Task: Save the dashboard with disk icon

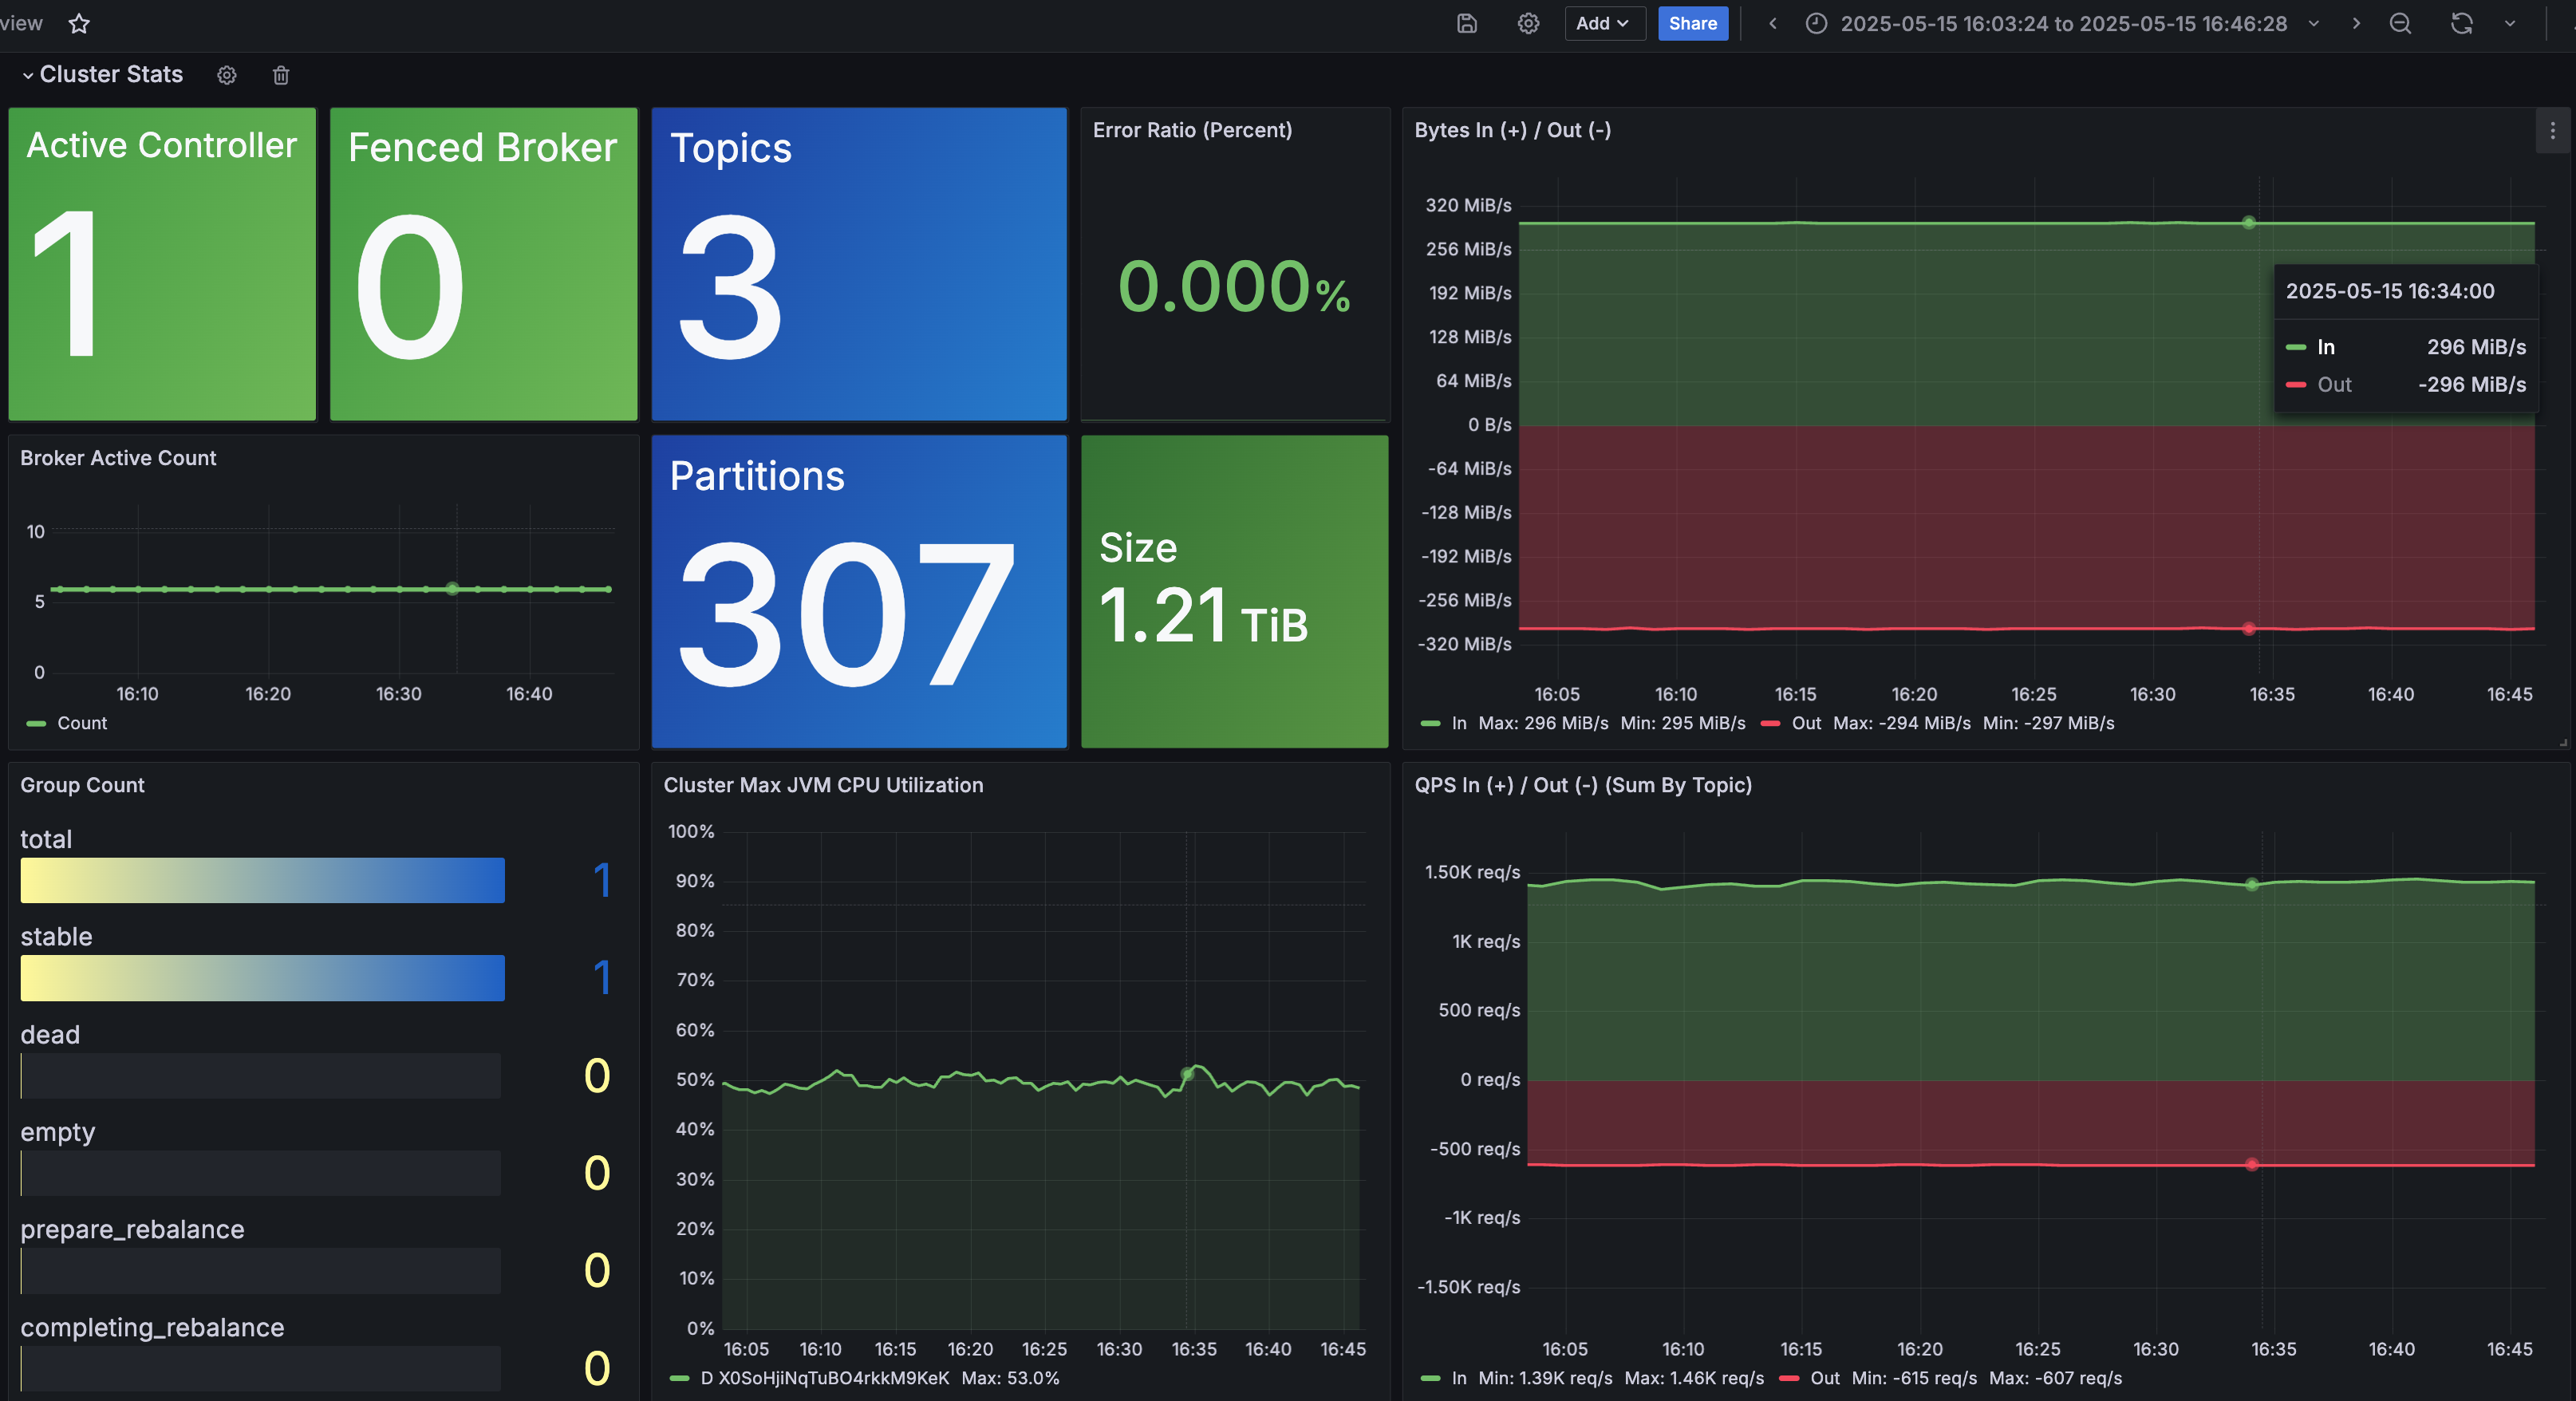Action: point(1466,23)
